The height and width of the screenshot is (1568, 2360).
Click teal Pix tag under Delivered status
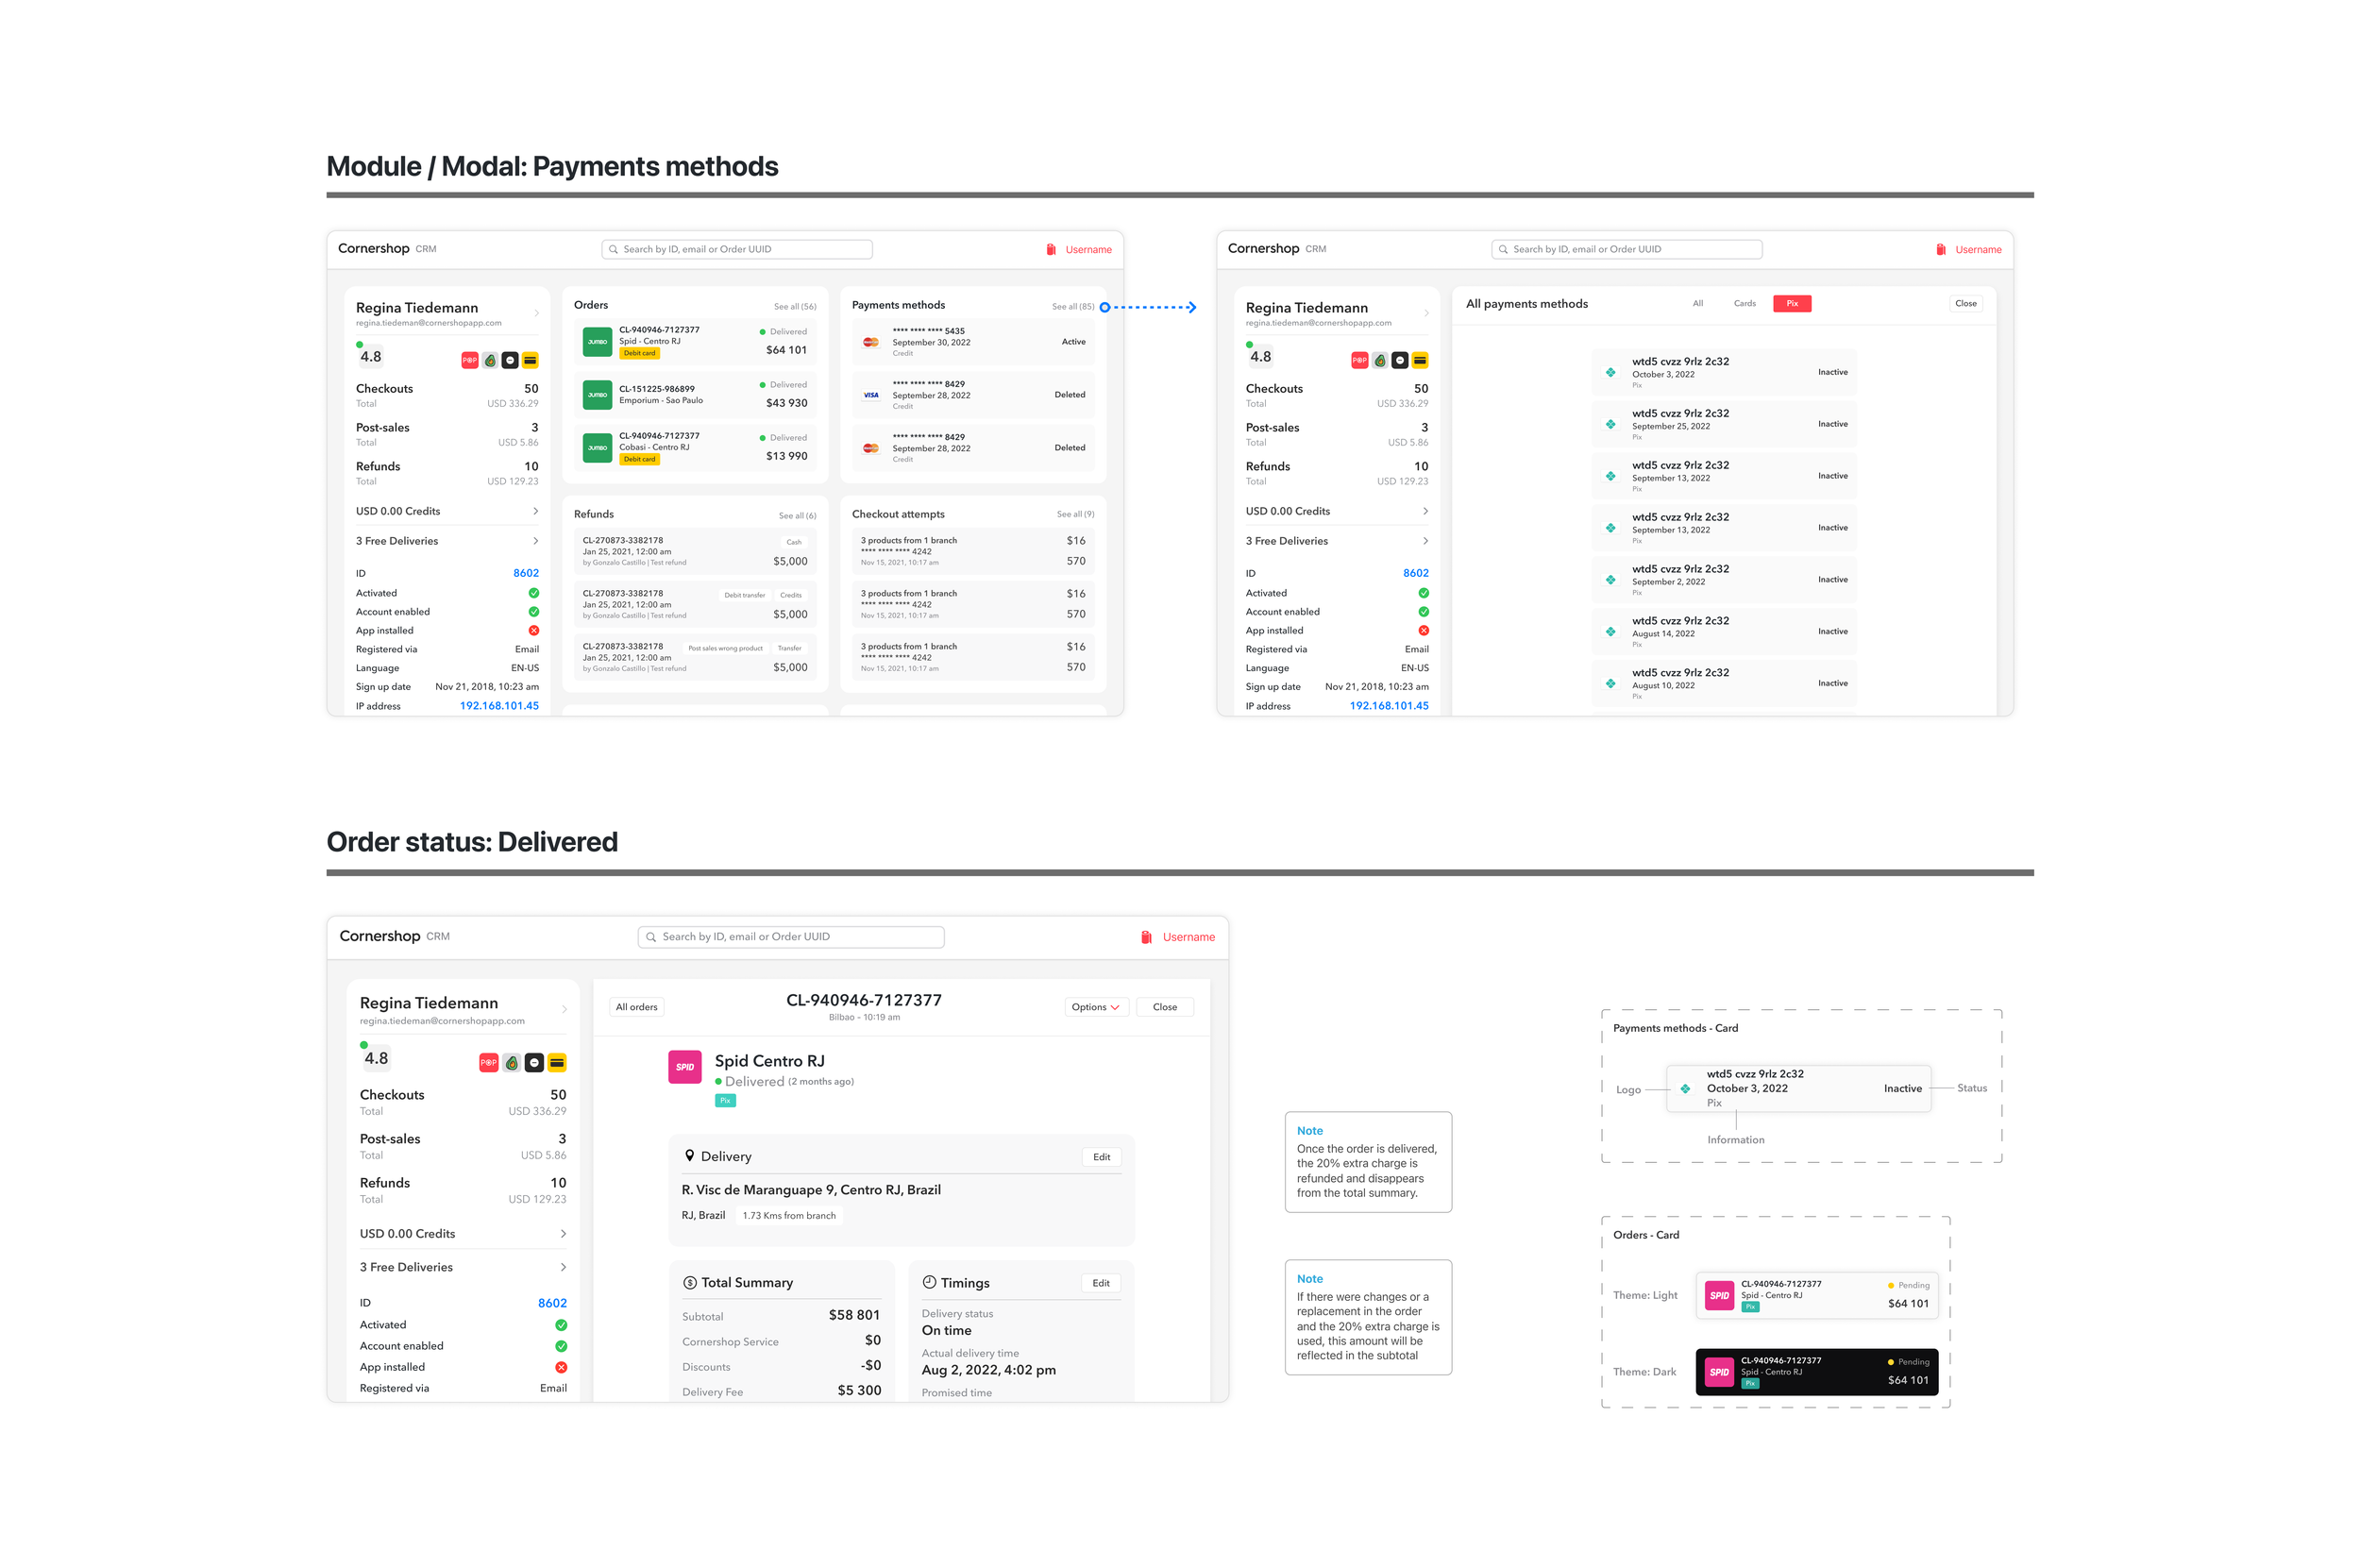[725, 1101]
